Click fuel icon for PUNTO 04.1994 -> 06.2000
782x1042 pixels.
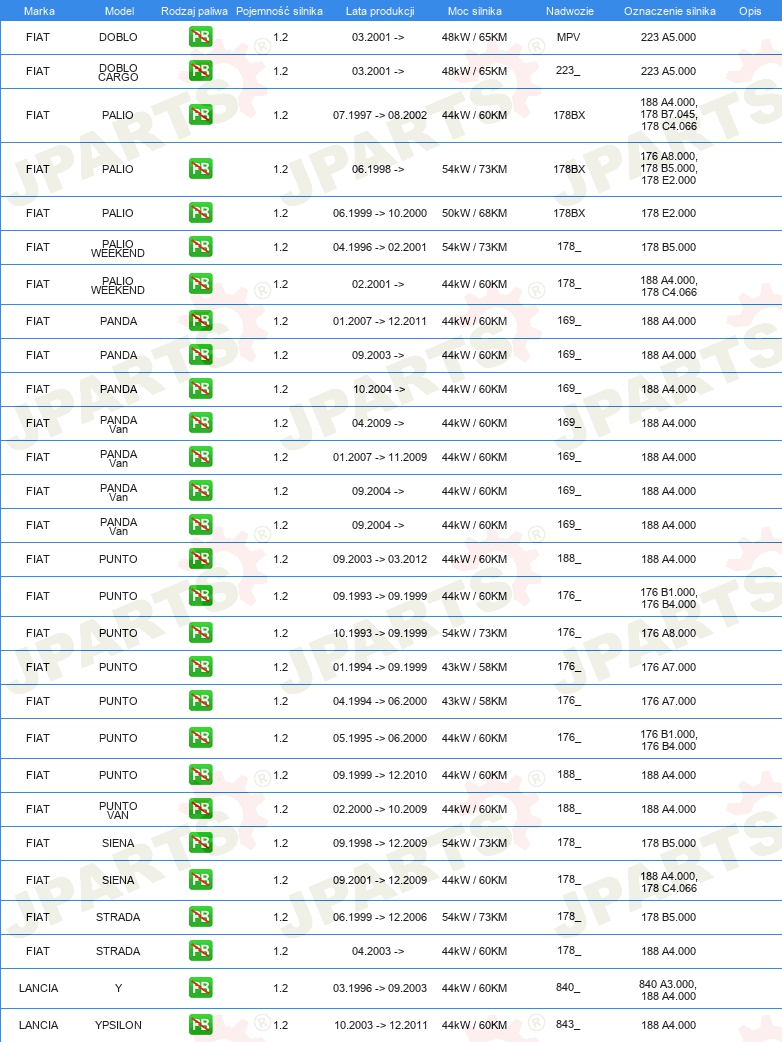[201, 700]
